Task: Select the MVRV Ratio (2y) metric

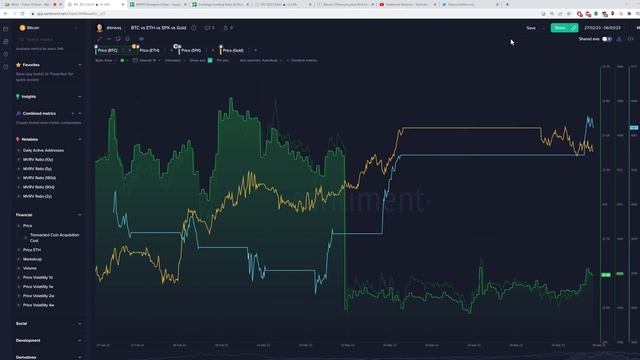Action: (x=37, y=196)
